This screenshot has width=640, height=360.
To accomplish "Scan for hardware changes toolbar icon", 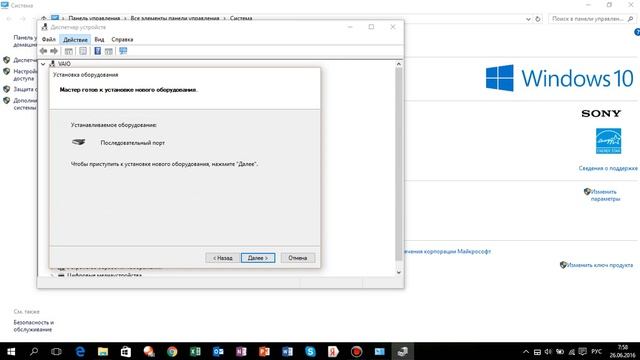I will point(123,51).
